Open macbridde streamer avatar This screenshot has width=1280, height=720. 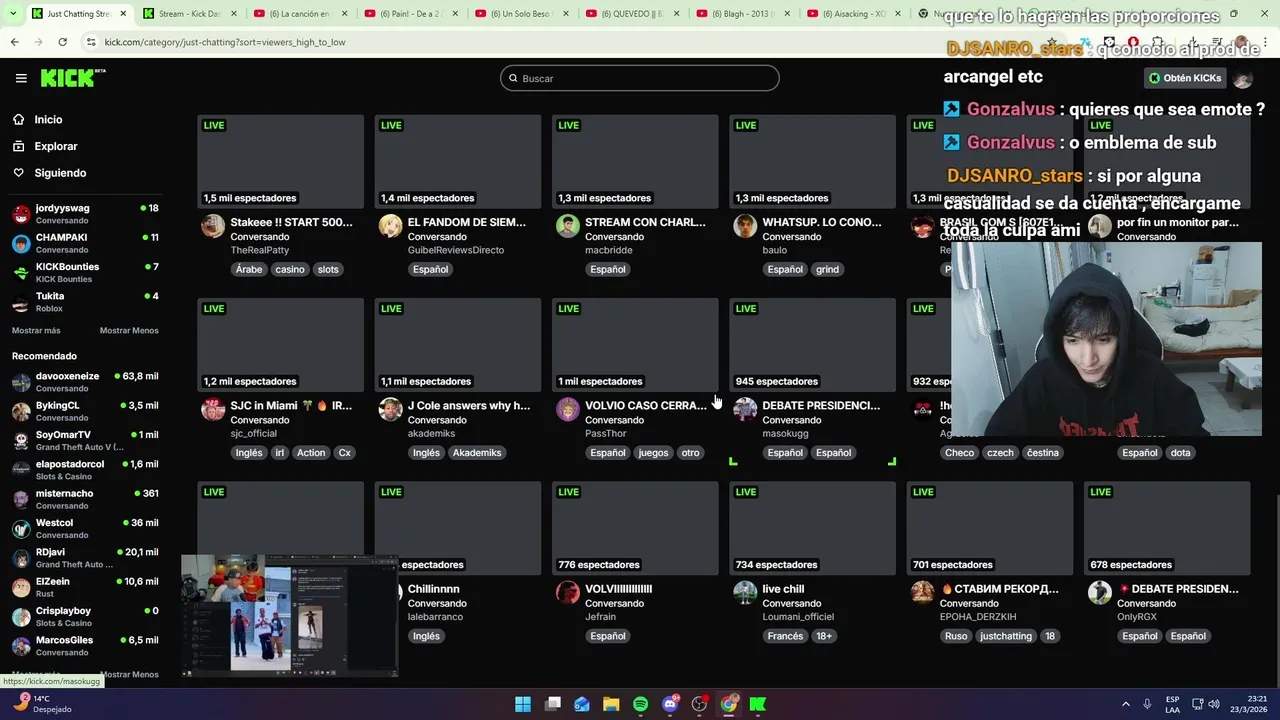coord(567,226)
